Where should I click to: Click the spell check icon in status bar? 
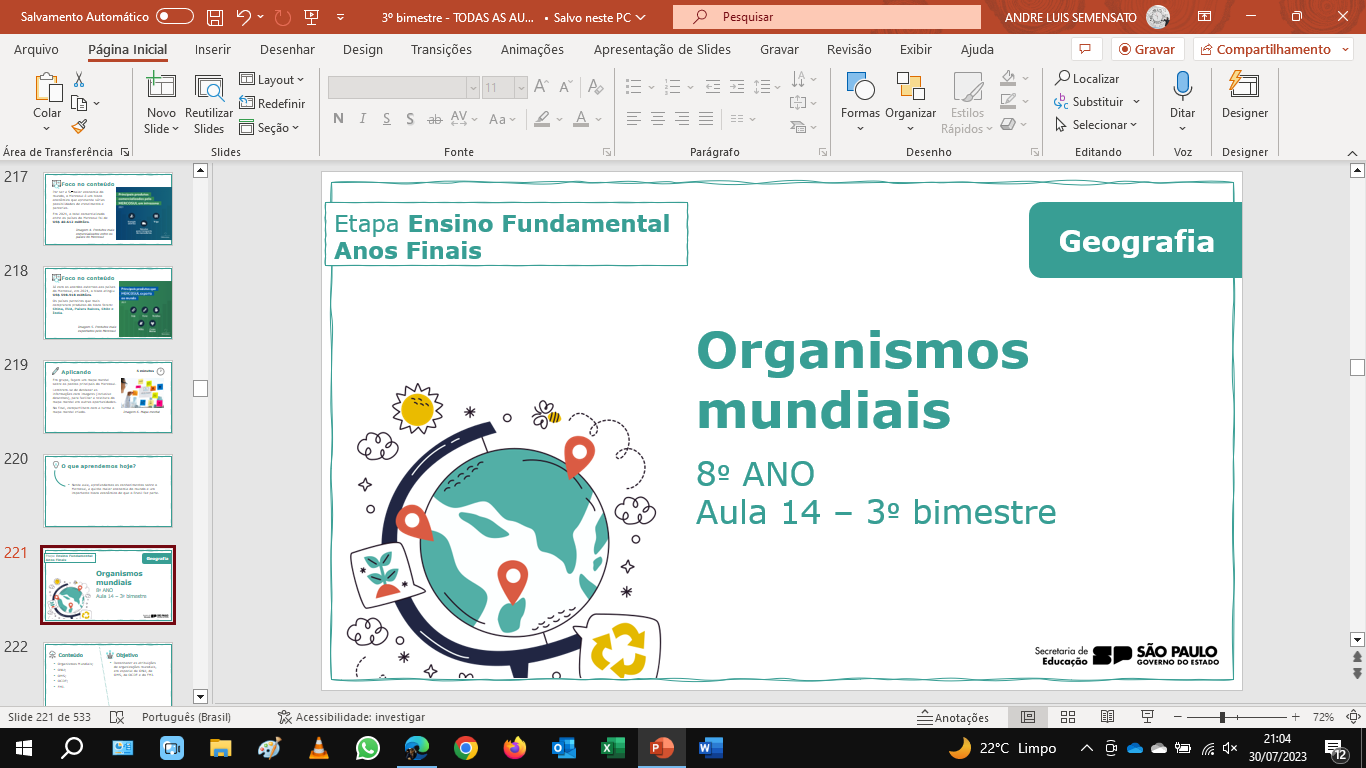tap(116, 717)
